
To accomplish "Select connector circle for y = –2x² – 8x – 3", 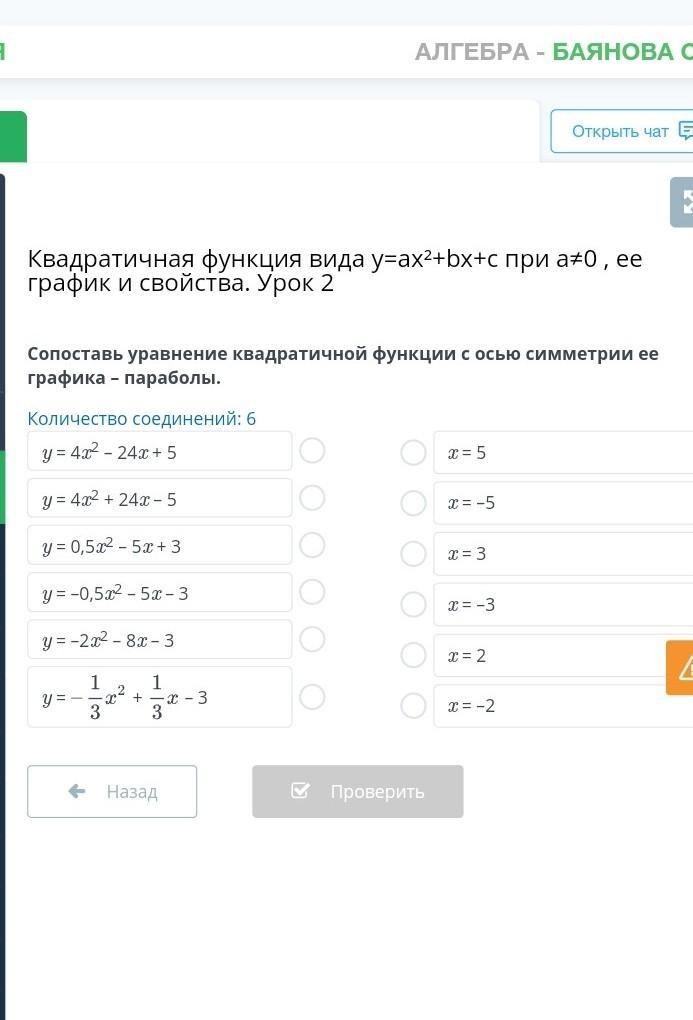I will tap(312, 639).
